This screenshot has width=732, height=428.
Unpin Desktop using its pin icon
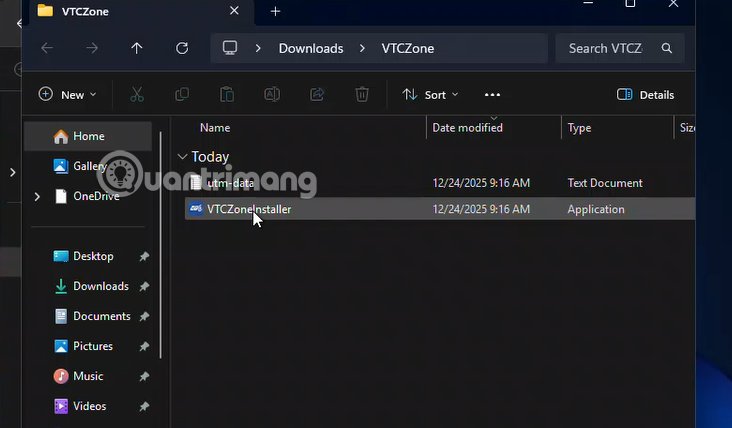click(x=144, y=256)
